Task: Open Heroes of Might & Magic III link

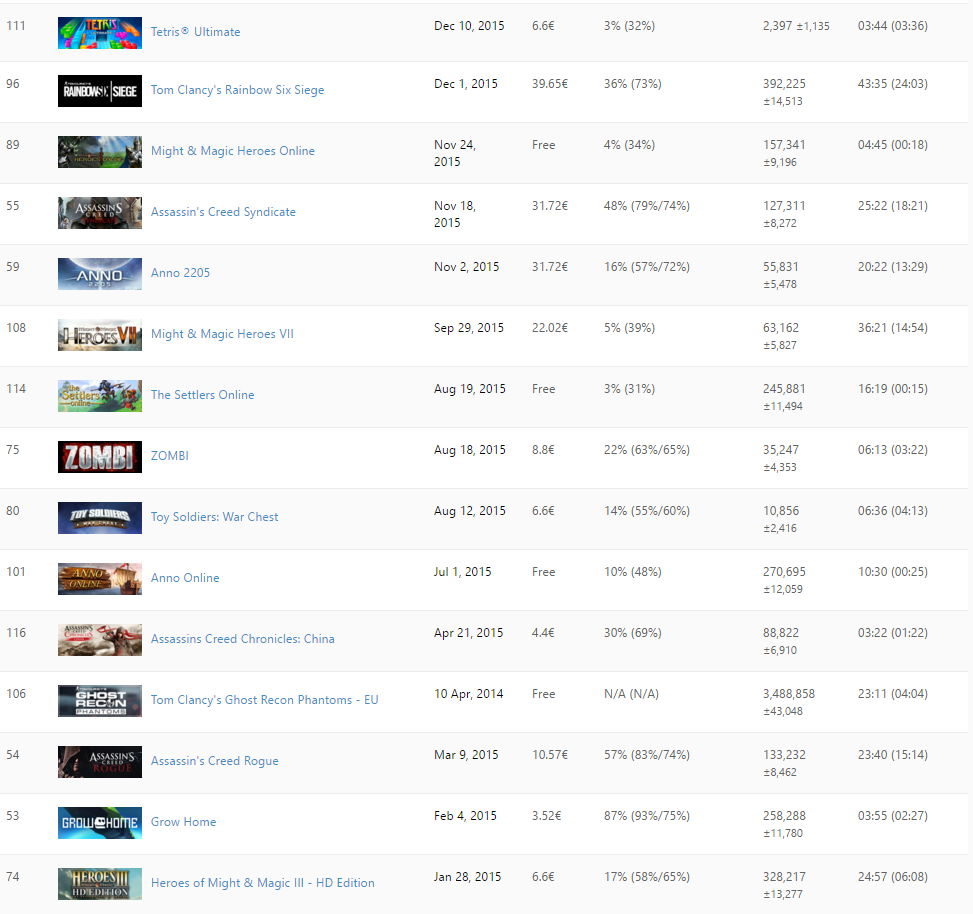Action: point(262,882)
